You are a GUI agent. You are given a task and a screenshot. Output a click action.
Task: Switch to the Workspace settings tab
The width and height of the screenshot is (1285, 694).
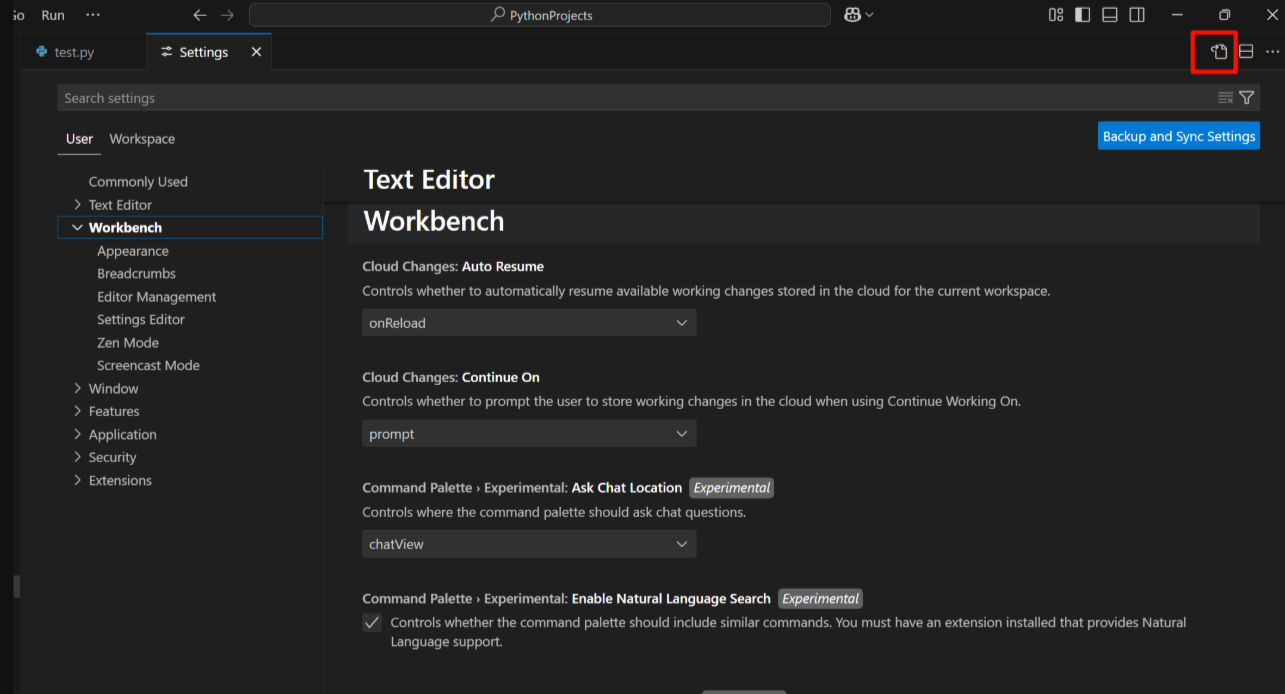click(x=142, y=139)
